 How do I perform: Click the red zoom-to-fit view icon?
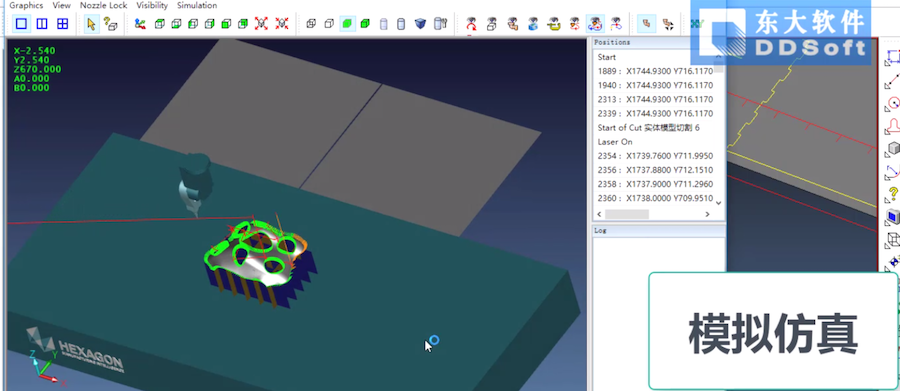(x=261, y=24)
